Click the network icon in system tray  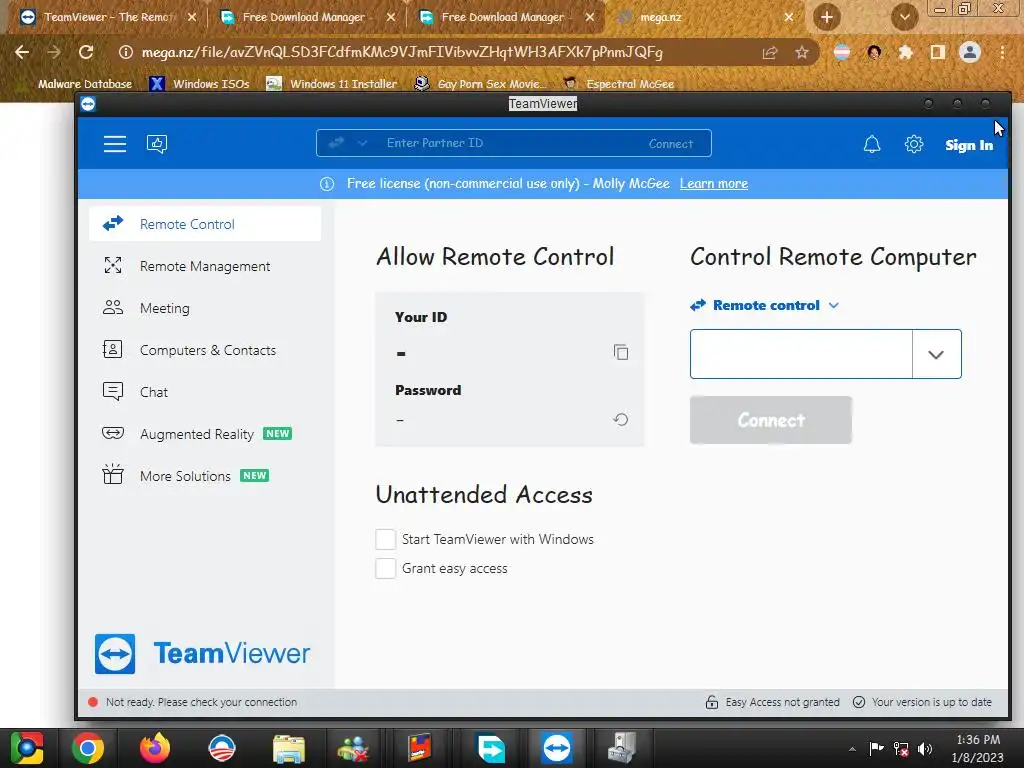tap(901, 749)
